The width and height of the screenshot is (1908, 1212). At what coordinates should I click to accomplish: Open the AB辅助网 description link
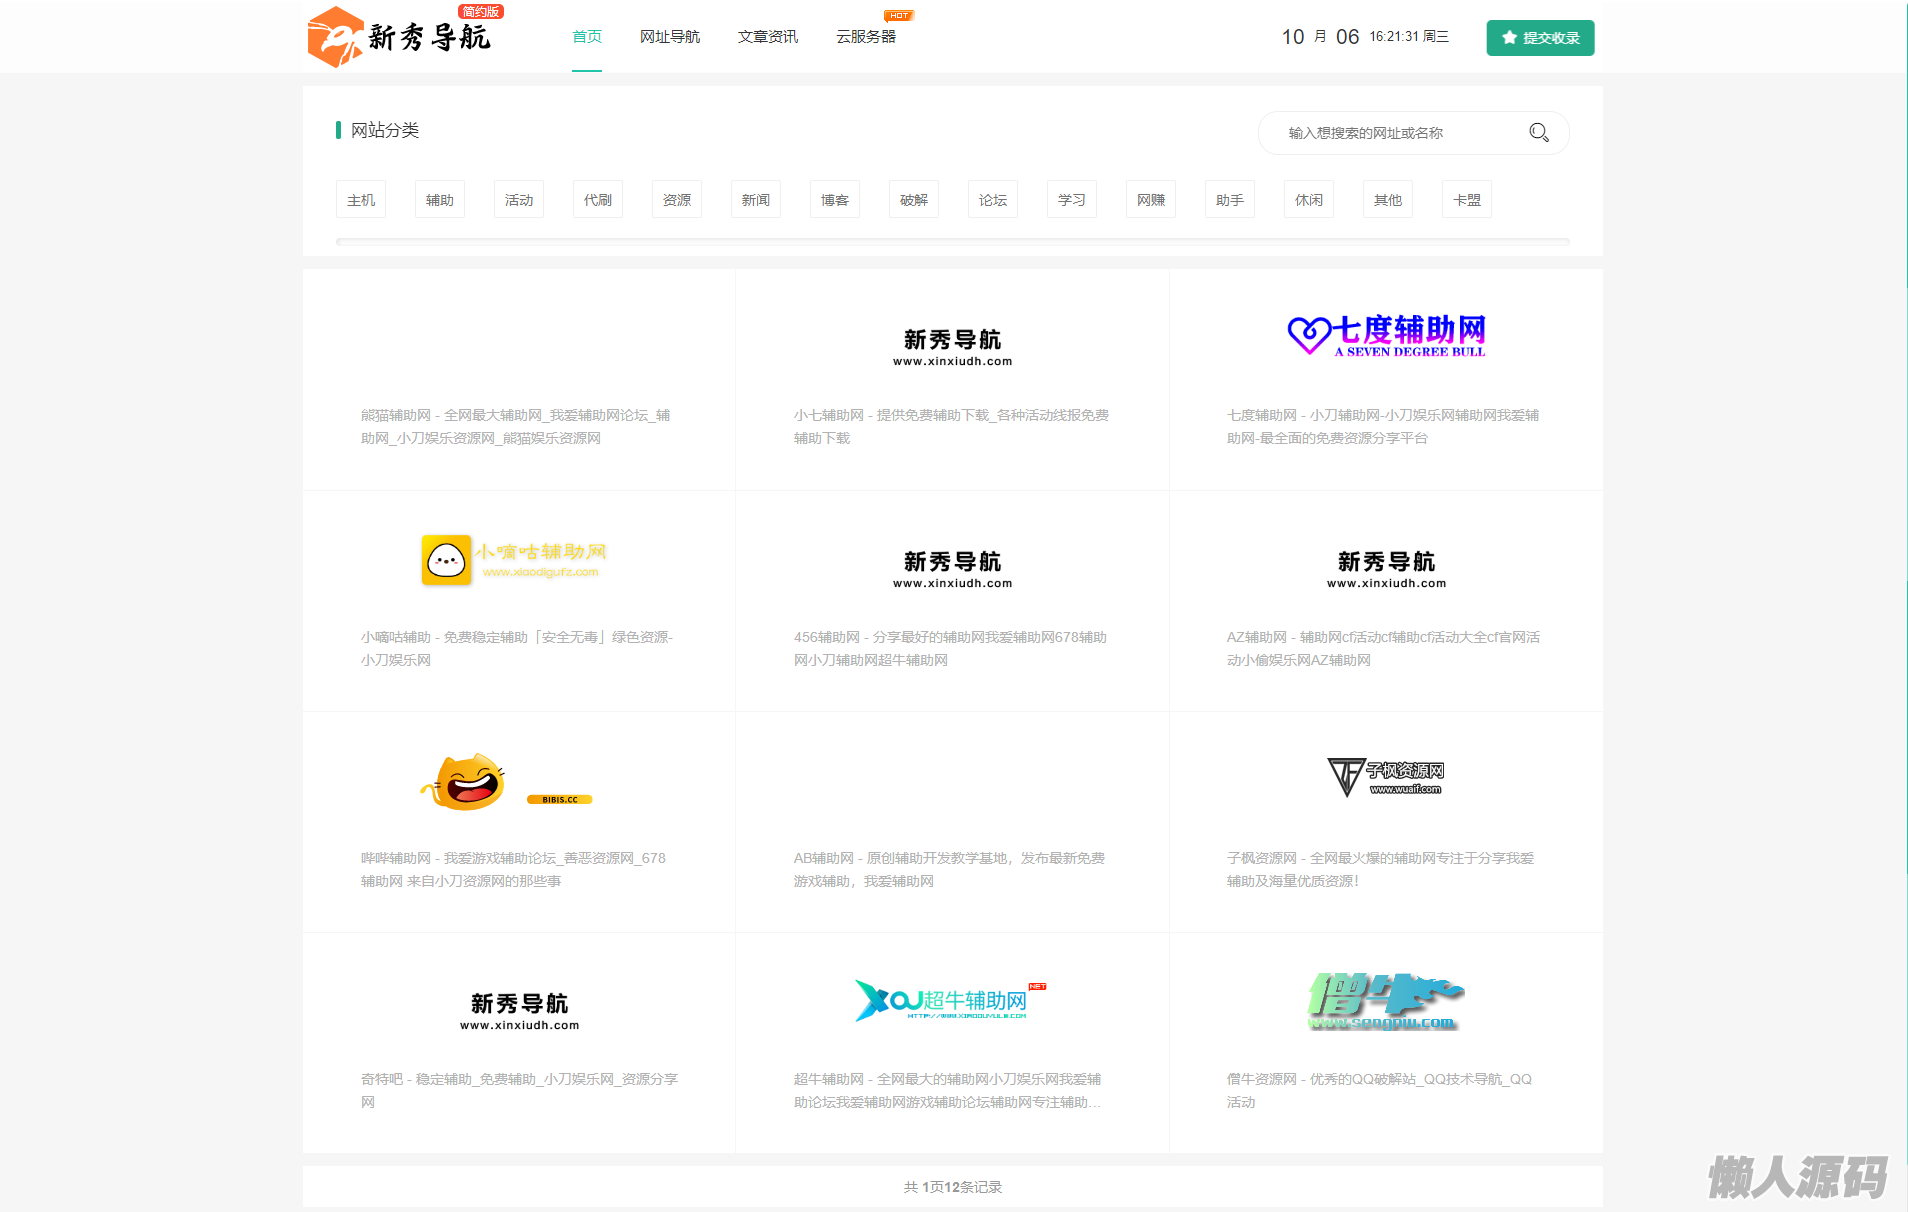(x=950, y=870)
